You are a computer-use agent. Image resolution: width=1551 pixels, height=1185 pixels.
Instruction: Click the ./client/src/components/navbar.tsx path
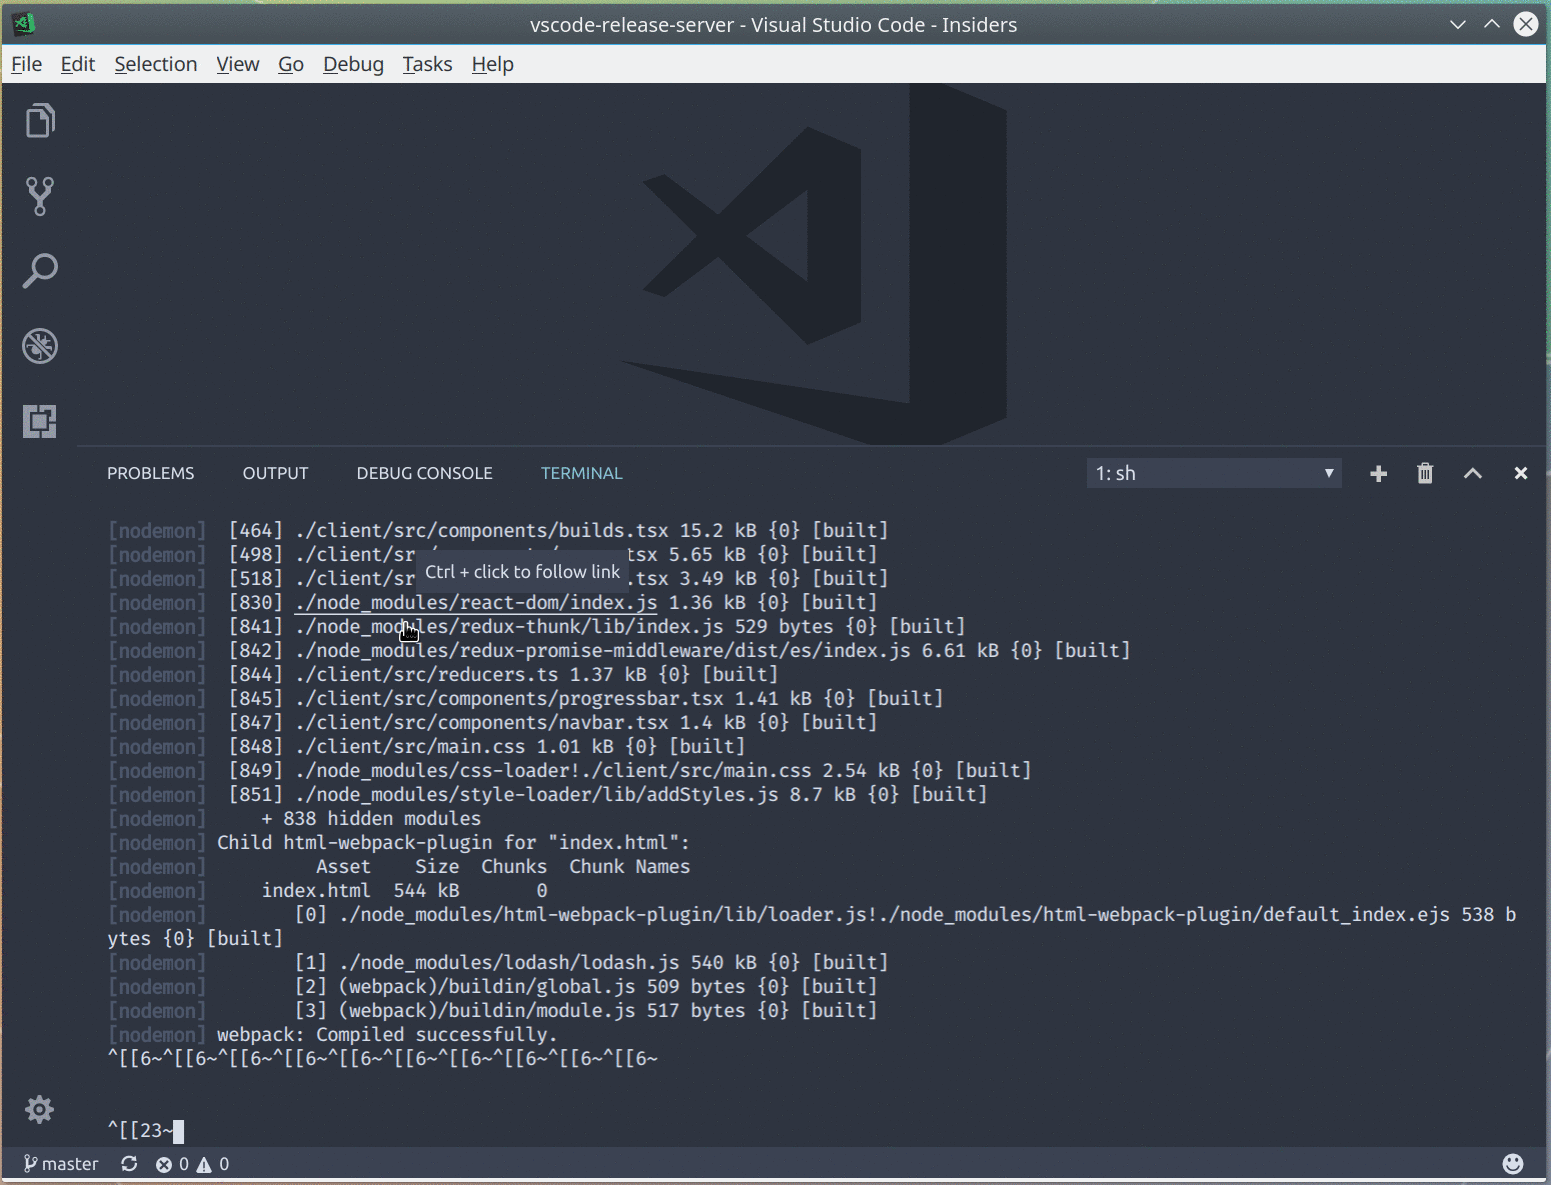click(x=482, y=722)
